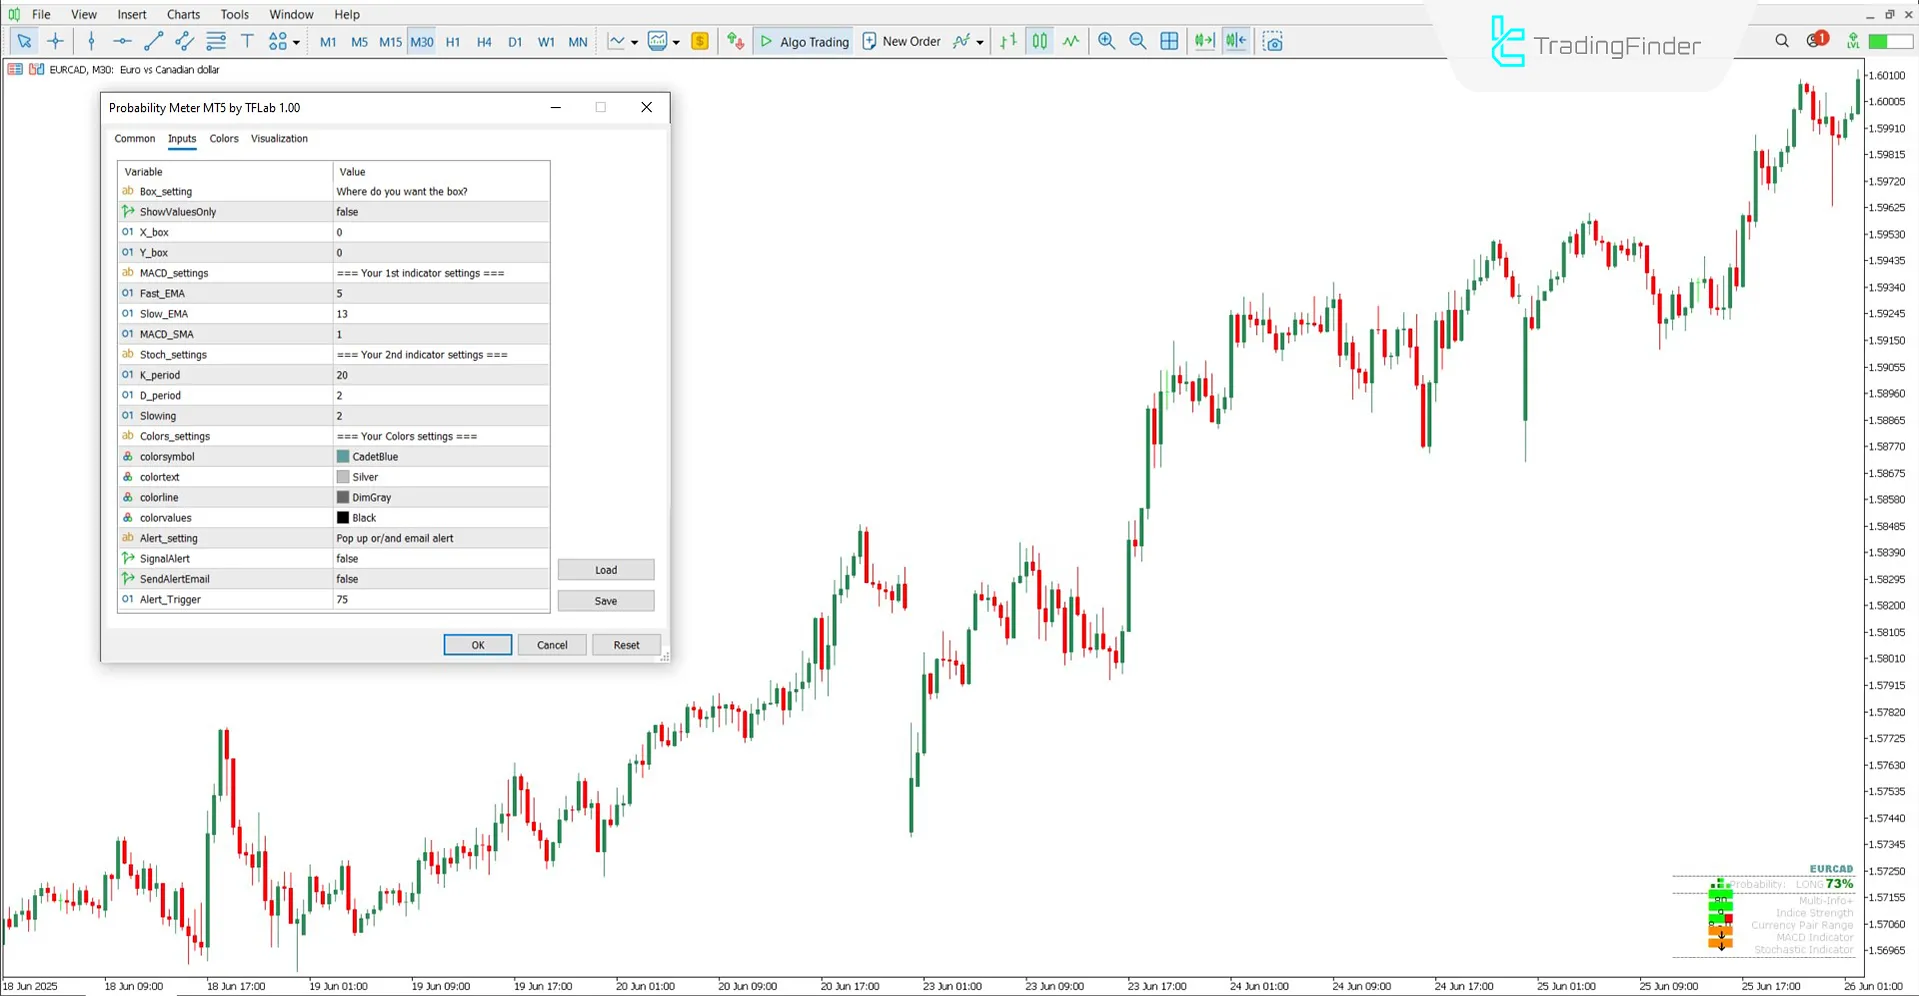Select the crosshair cursor tool
Viewport: 1919px width, 996px height.
(x=55, y=41)
